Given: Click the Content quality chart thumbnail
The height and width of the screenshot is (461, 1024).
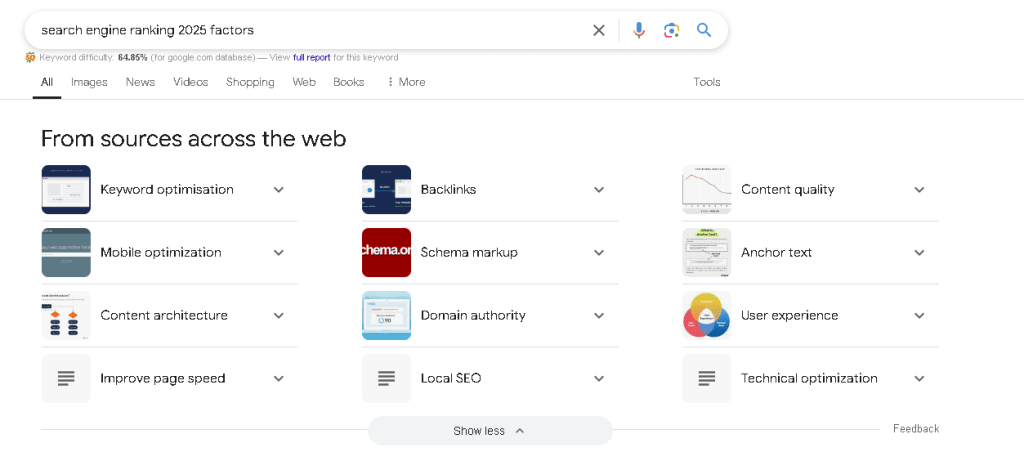Looking at the screenshot, I should click(x=707, y=189).
